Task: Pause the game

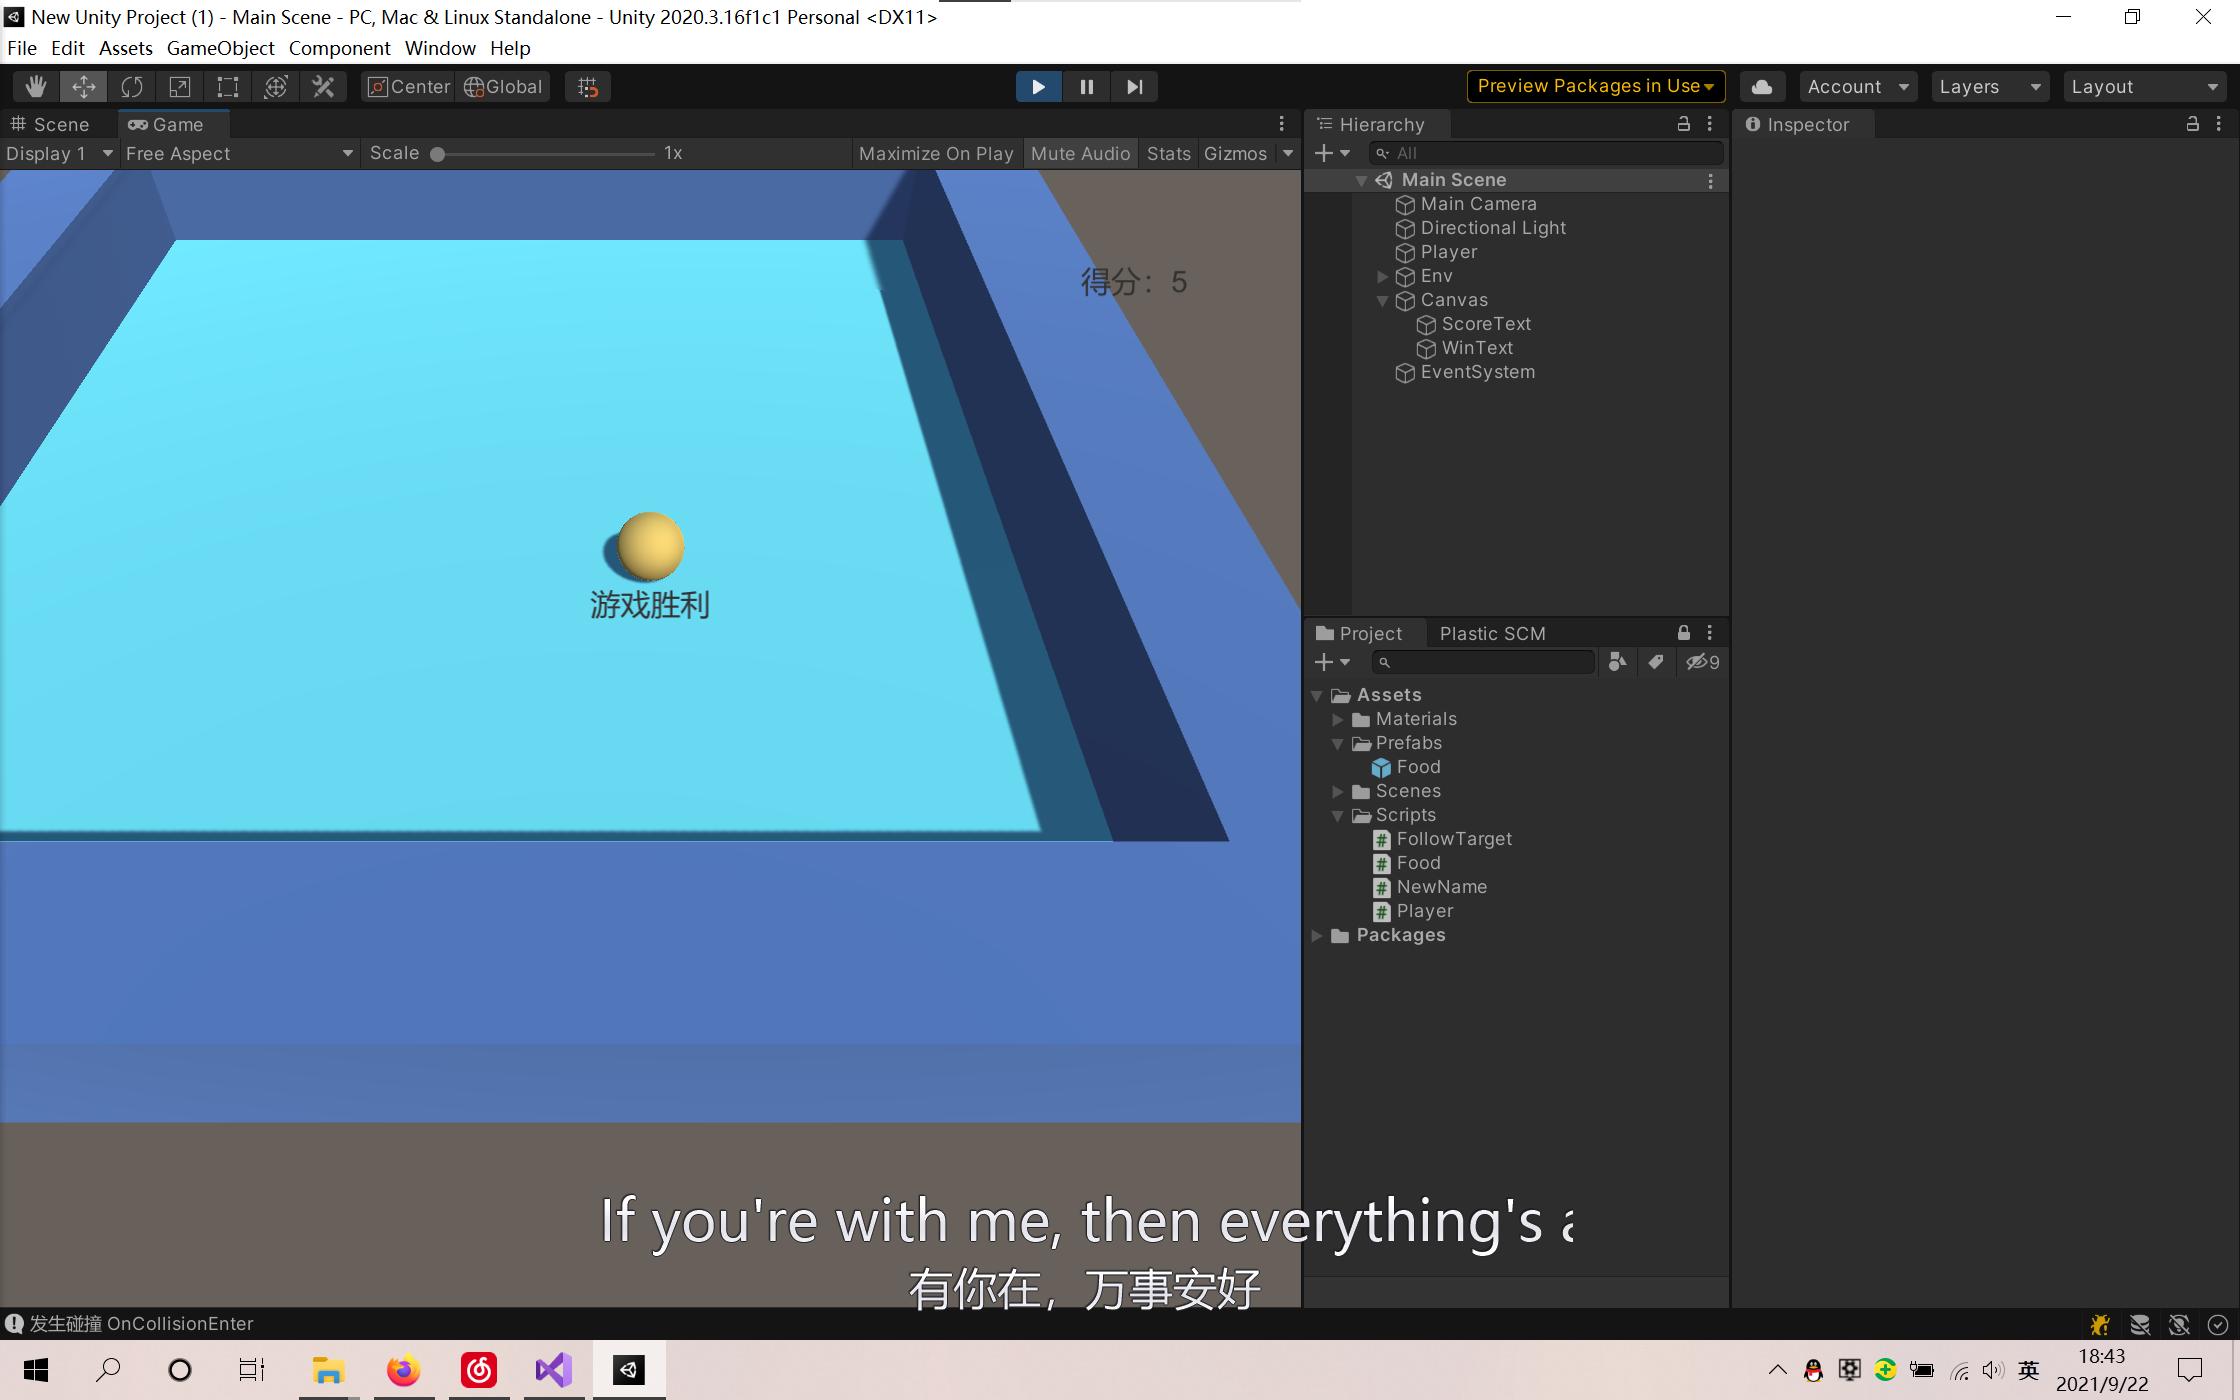Action: pyautogui.click(x=1086, y=87)
